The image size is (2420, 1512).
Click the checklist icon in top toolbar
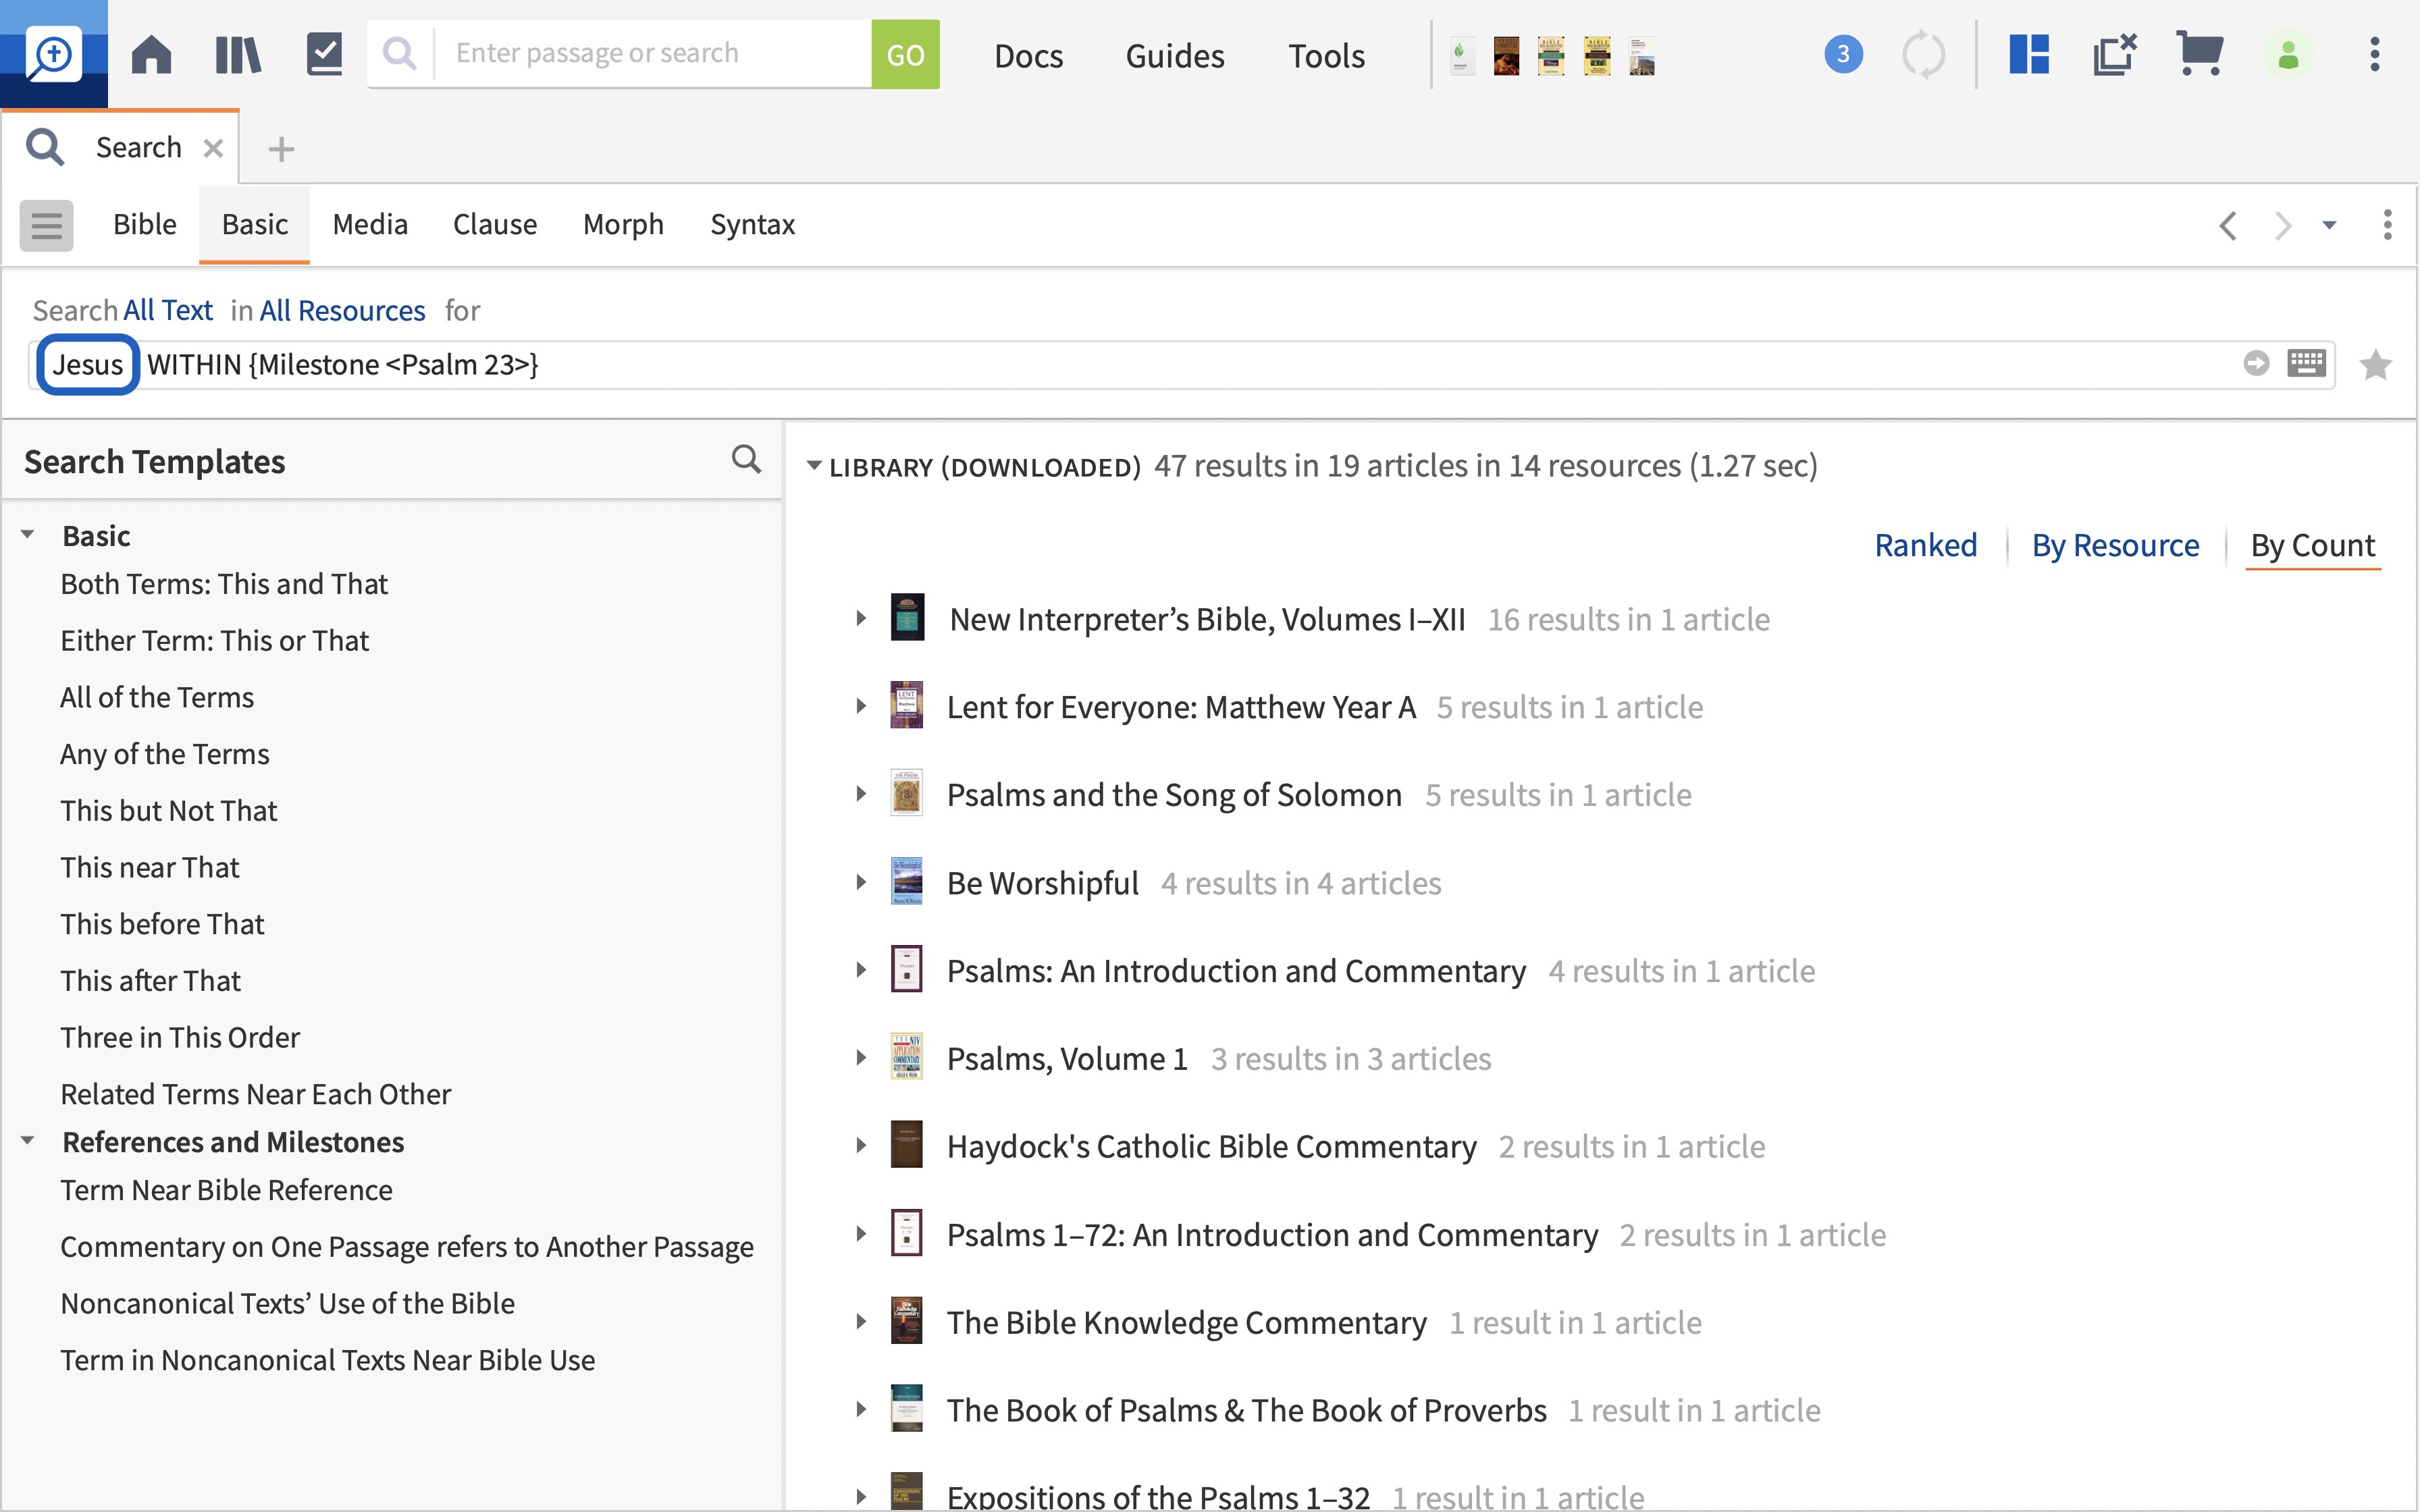pyautogui.click(x=324, y=54)
